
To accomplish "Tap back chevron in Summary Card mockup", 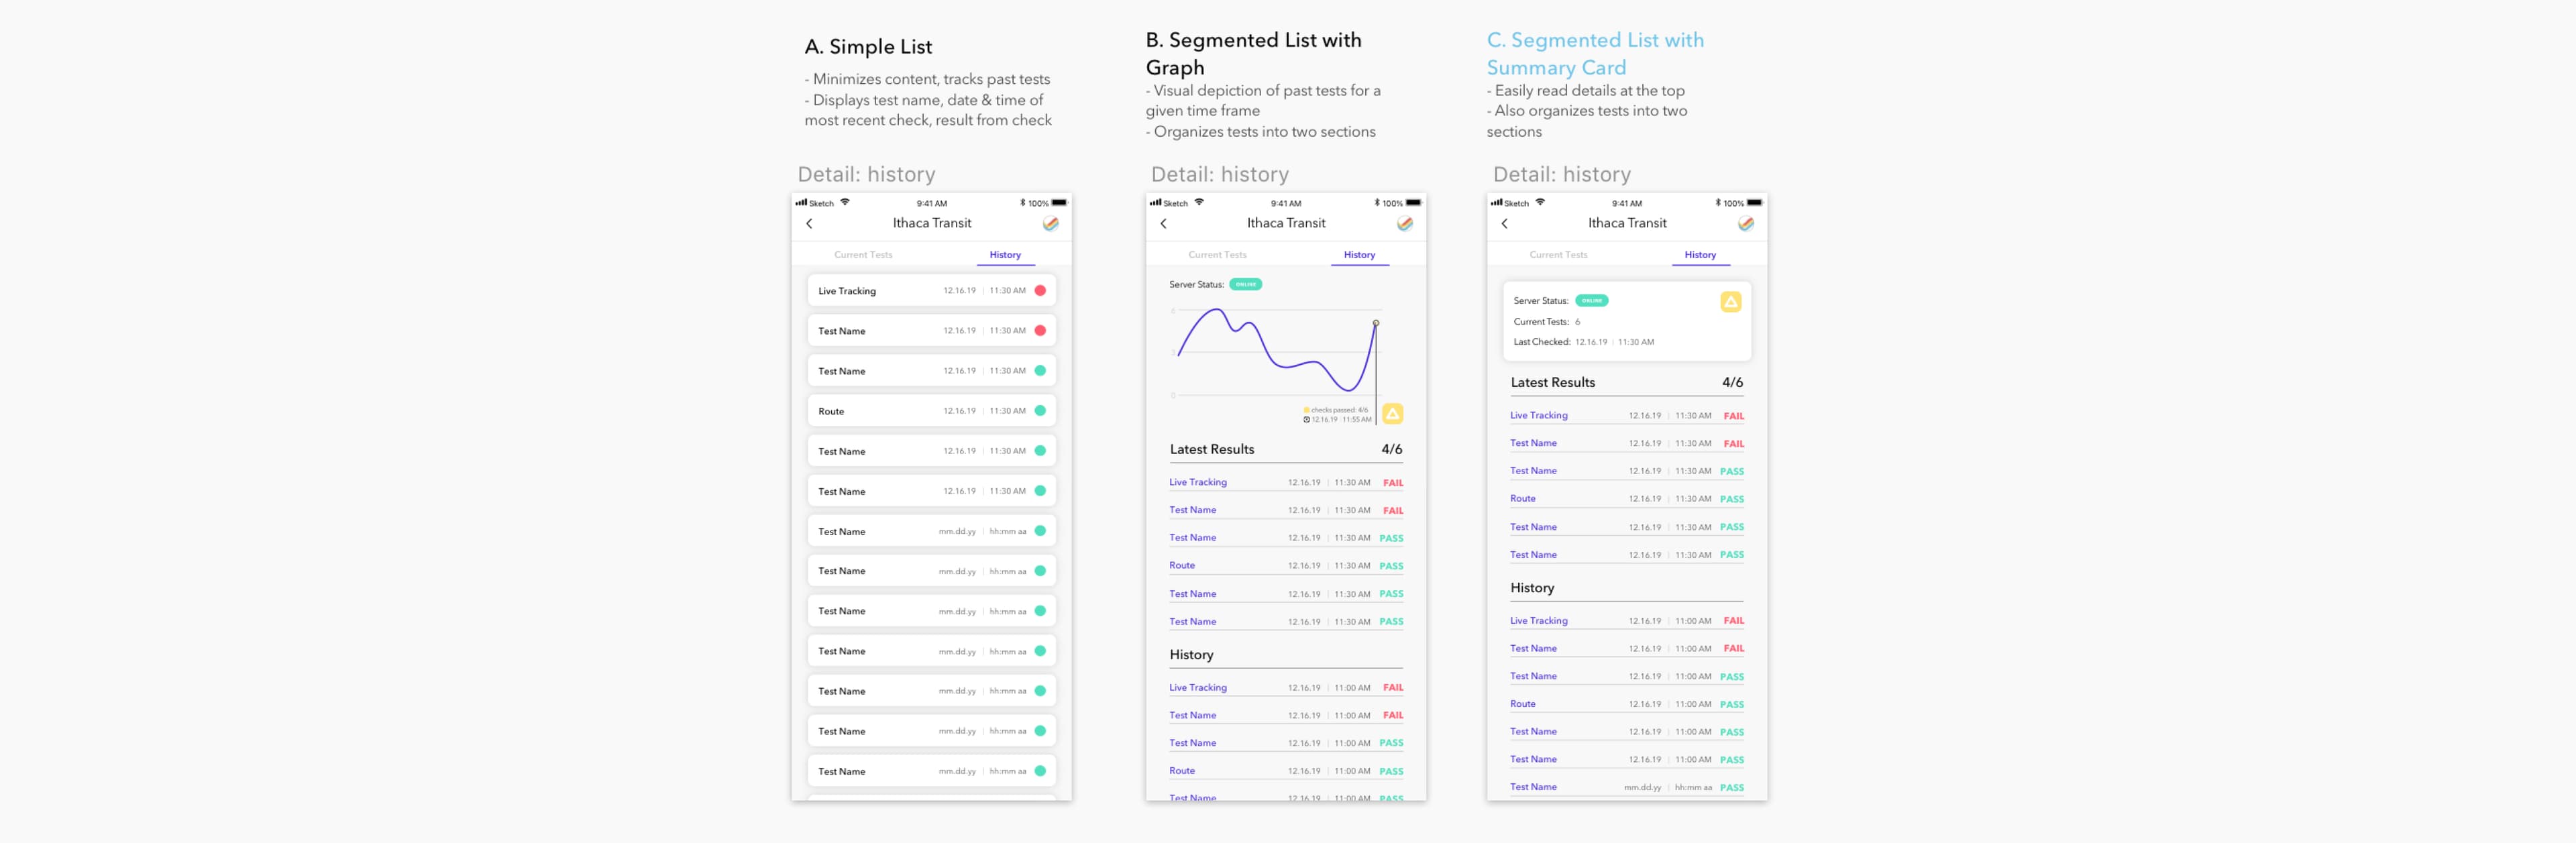I will coord(1504,224).
